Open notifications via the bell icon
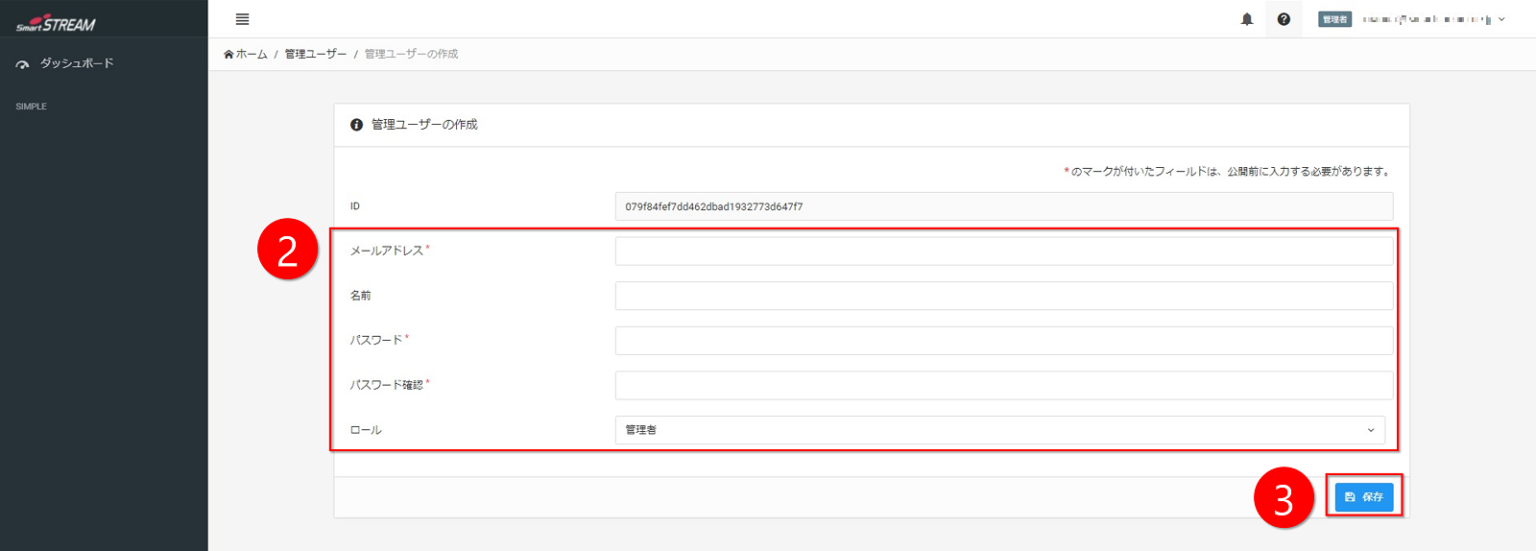Screen dimensions: 1536x551 click(x=1246, y=19)
